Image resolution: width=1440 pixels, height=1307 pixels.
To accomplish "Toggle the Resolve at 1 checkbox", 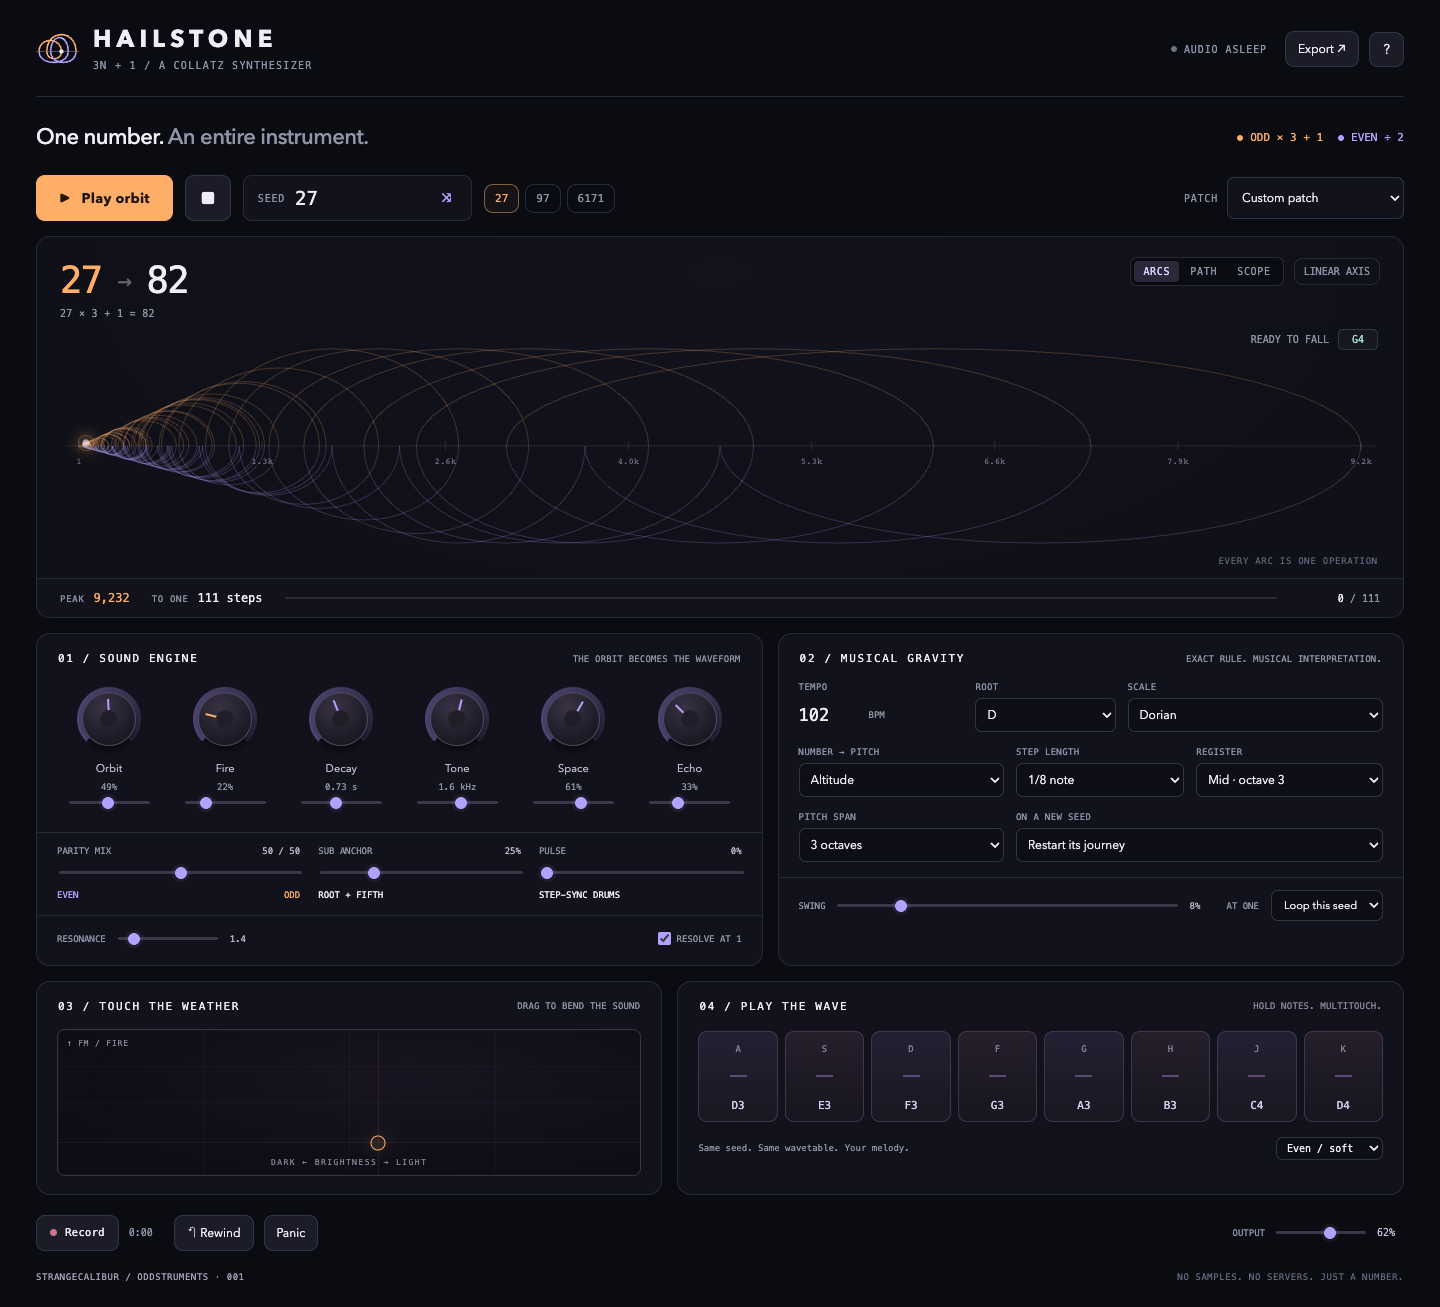I will [x=664, y=938].
